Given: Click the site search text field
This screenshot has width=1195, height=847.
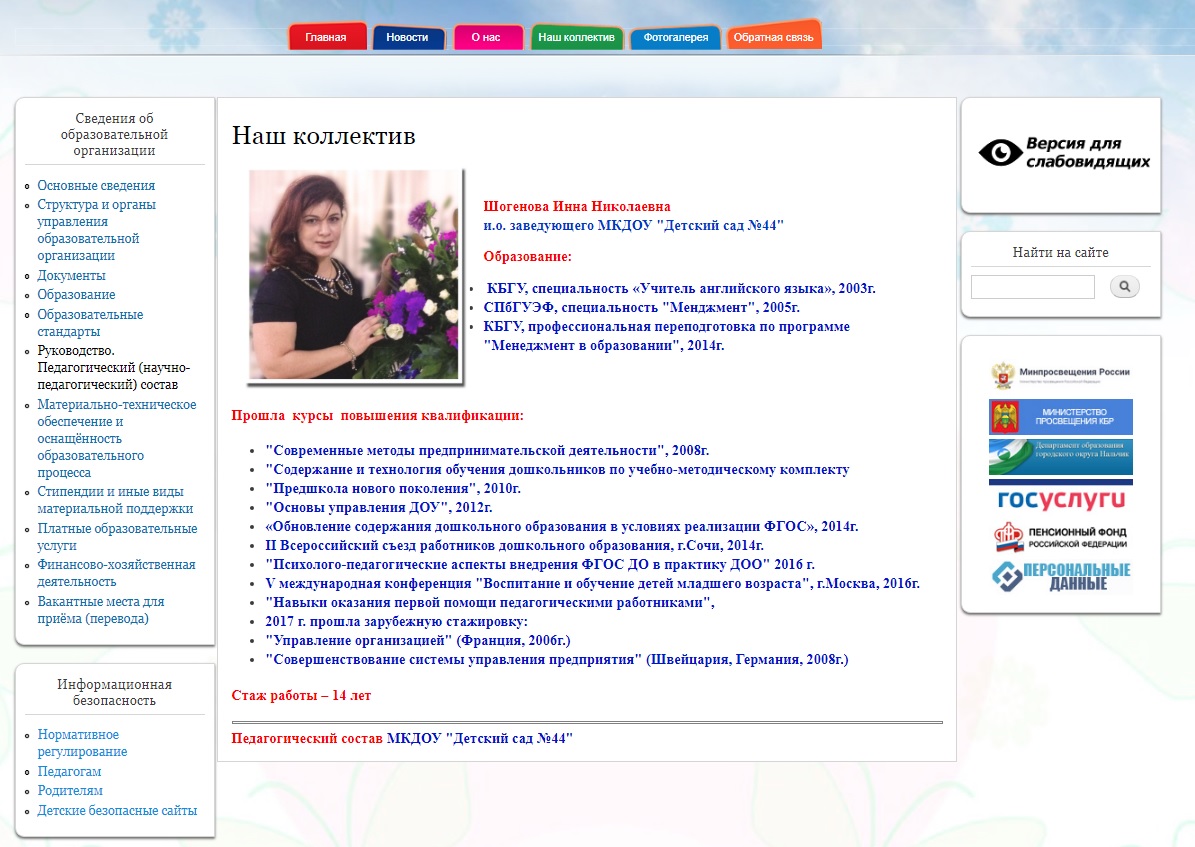Looking at the screenshot, I should (x=1032, y=288).
